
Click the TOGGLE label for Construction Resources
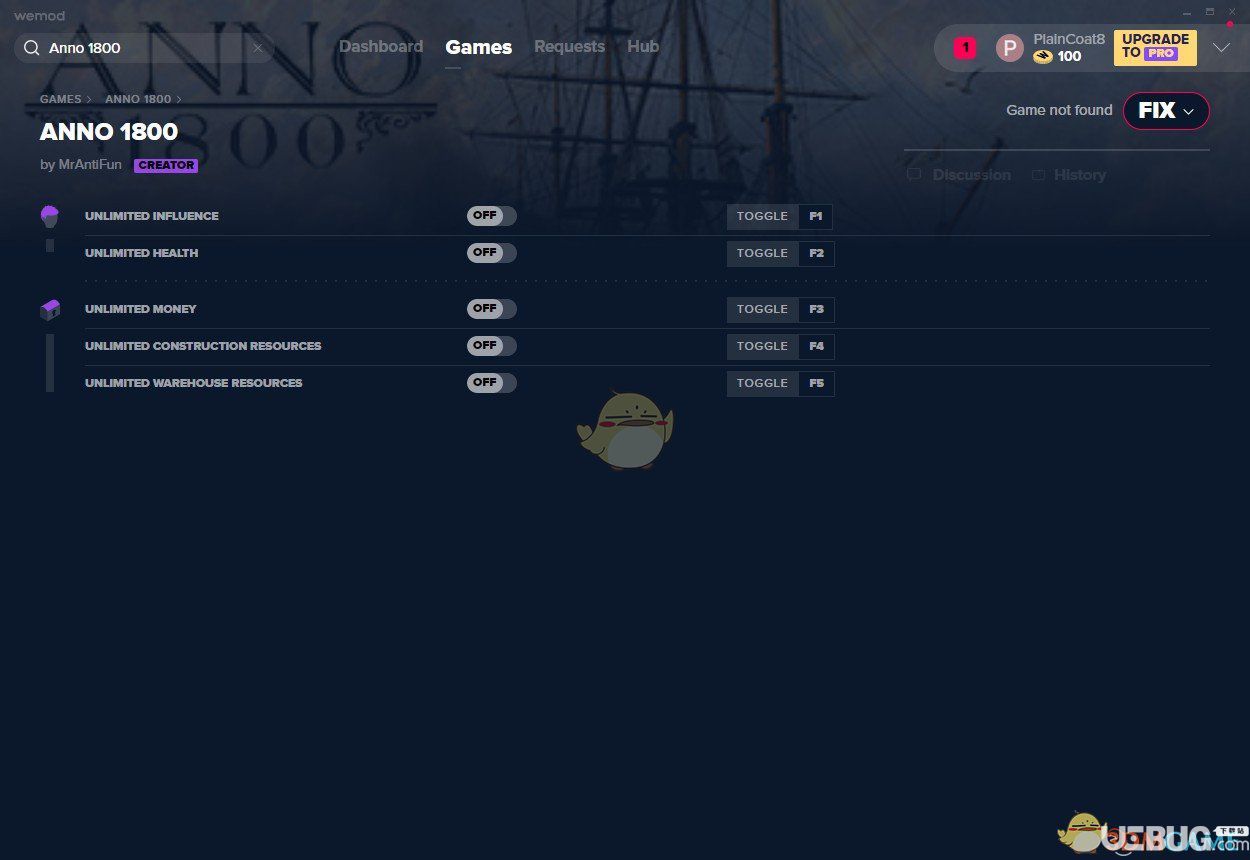[763, 347]
